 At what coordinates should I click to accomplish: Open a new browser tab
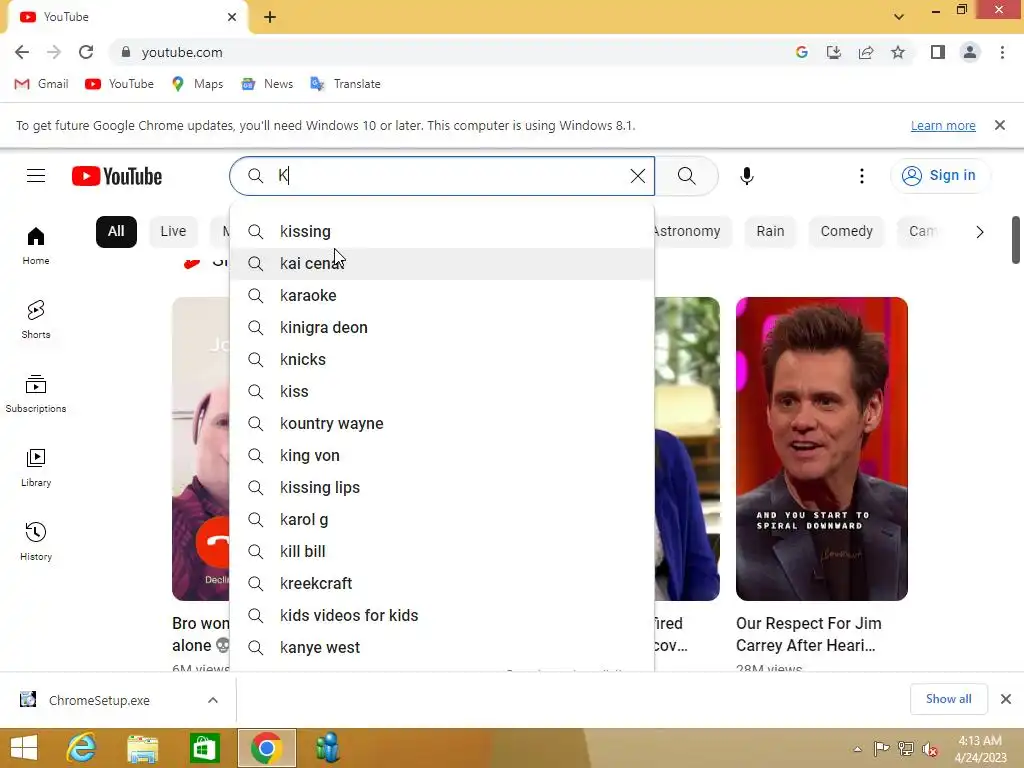[x=270, y=17]
